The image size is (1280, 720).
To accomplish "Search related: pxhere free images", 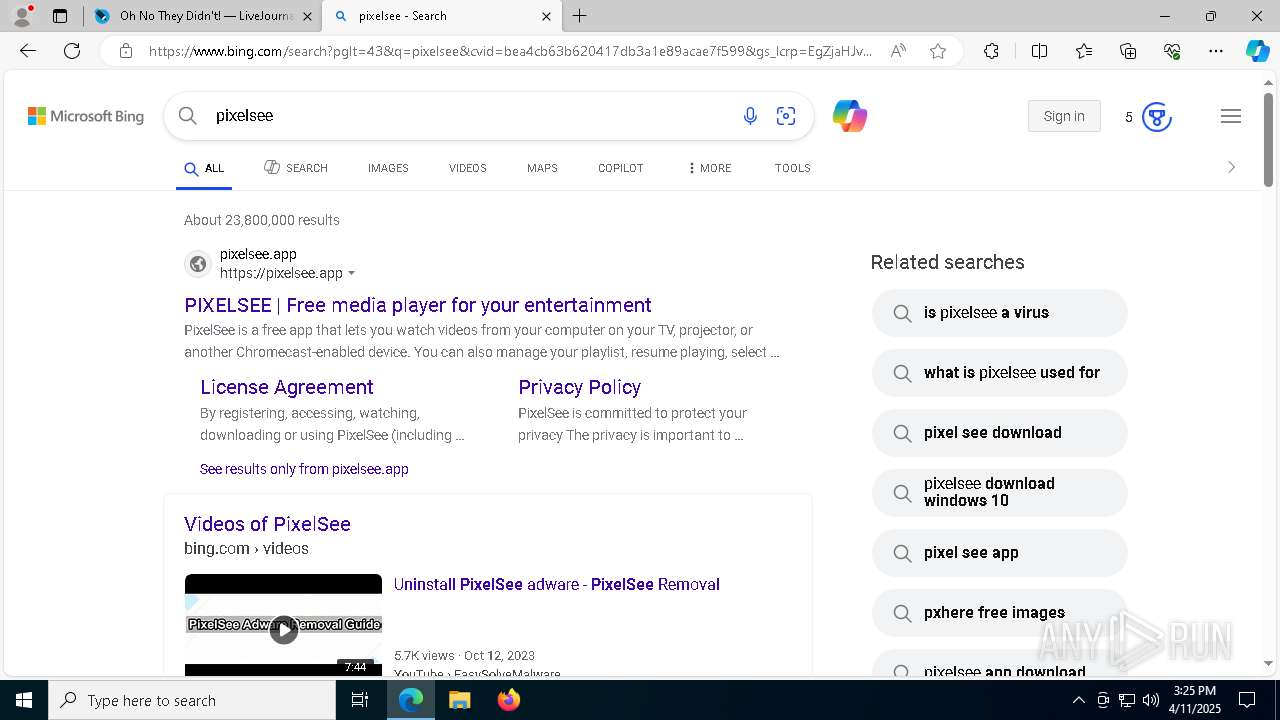I will click(x=1000, y=613).
